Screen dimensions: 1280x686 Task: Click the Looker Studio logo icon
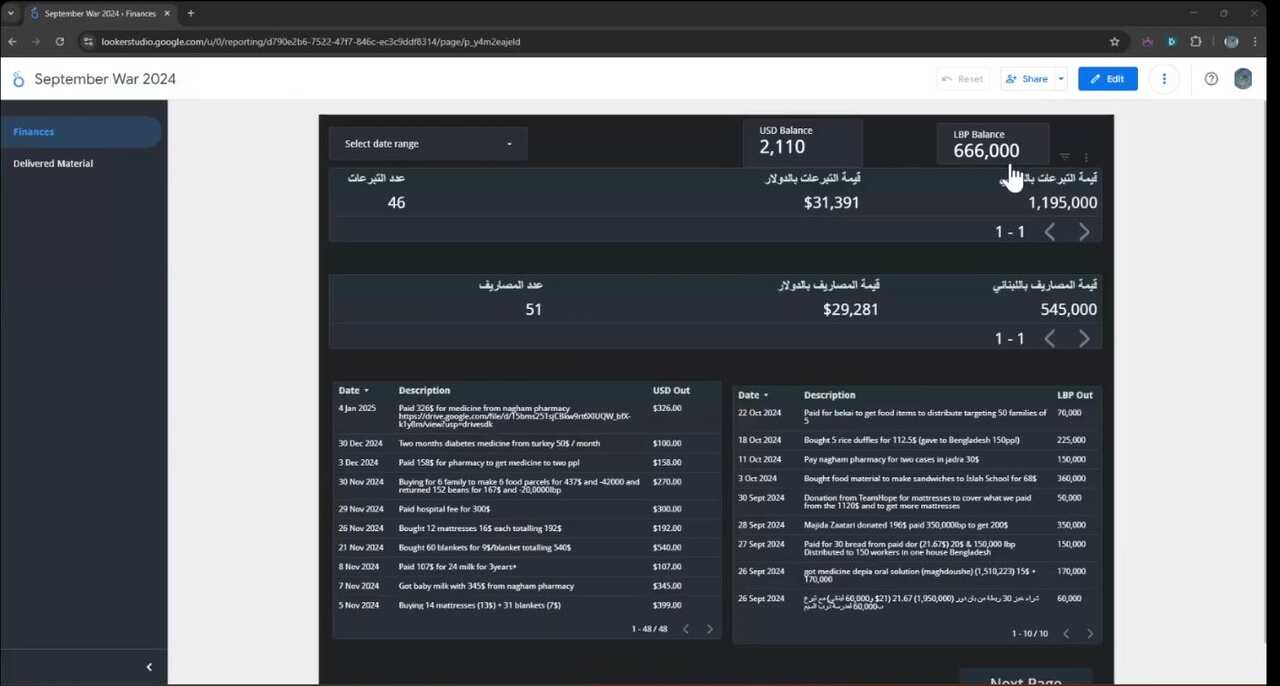[x=18, y=79]
